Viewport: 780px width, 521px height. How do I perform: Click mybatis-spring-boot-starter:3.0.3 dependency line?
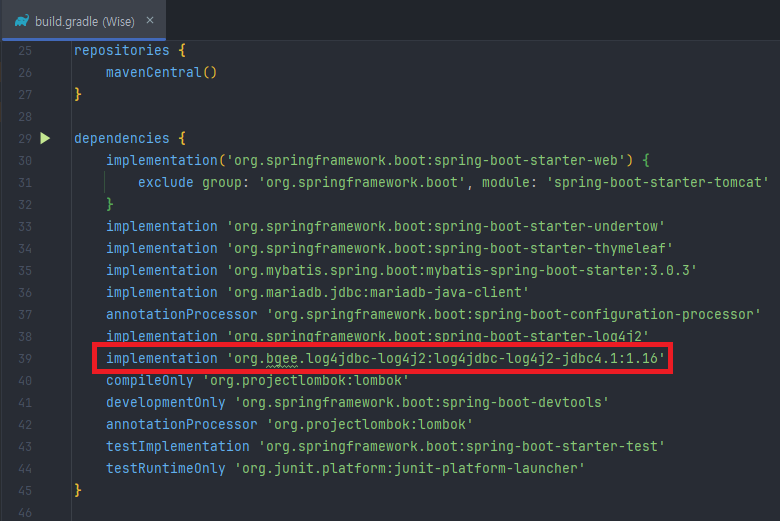click(401, 270)
